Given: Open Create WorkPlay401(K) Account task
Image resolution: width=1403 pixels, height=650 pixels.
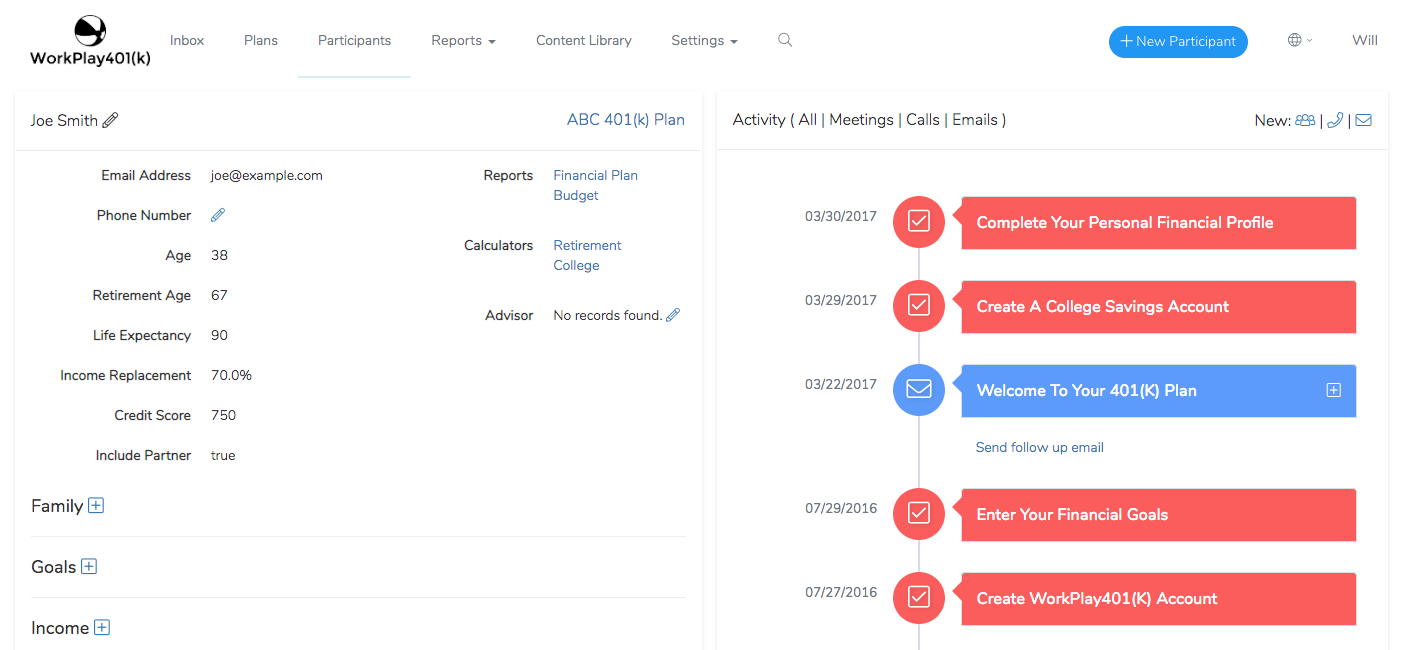Looking at the screenshot, I should (1158, 599).
